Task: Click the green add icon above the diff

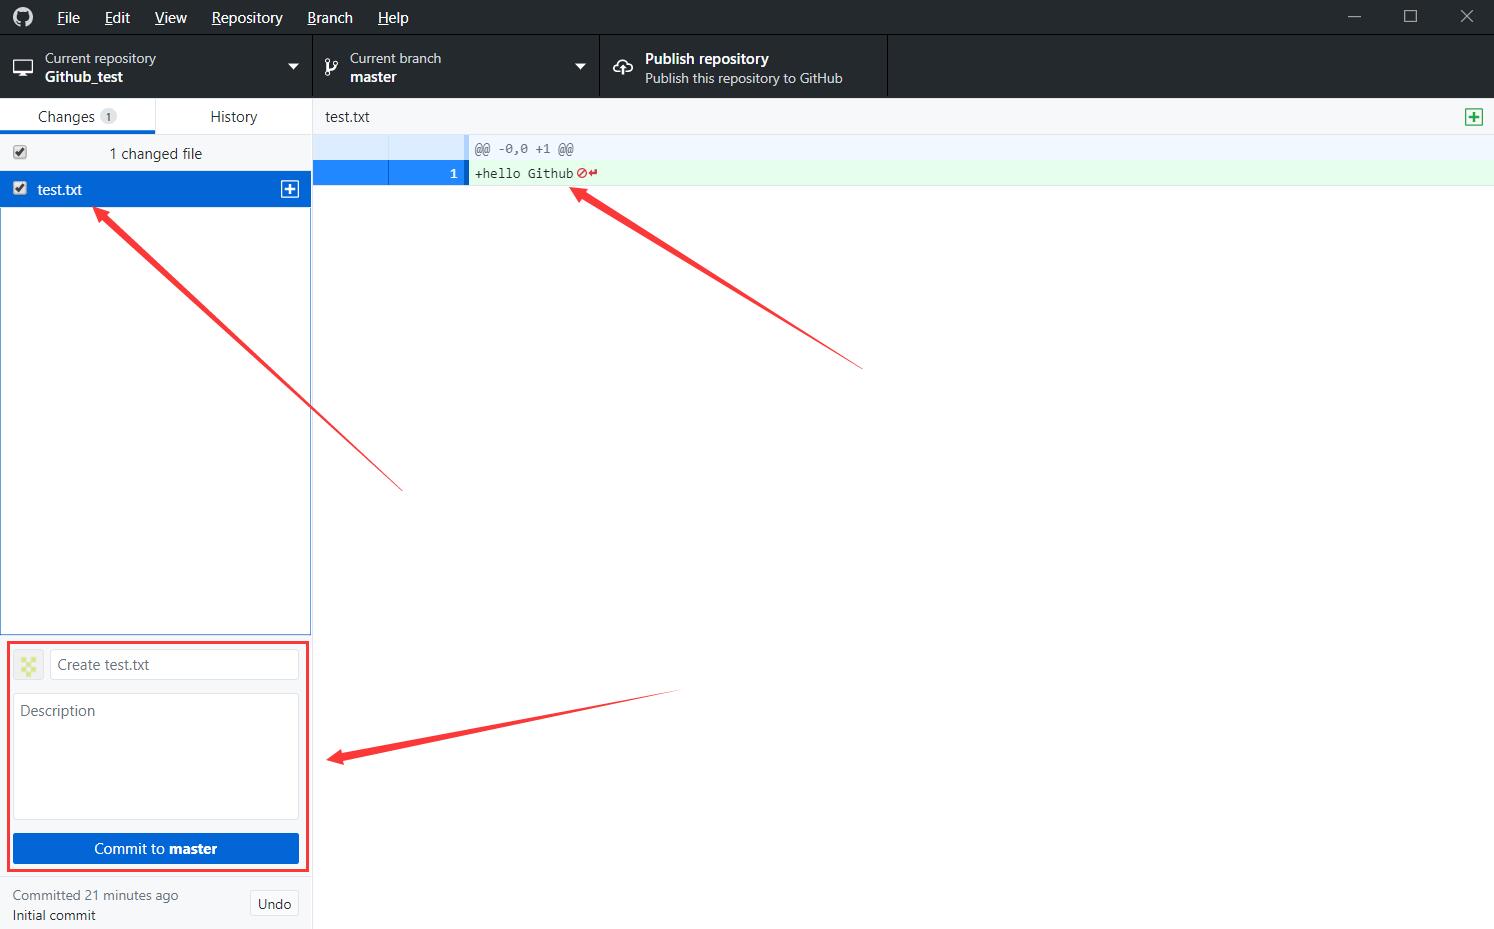Action: [1473, 116]
